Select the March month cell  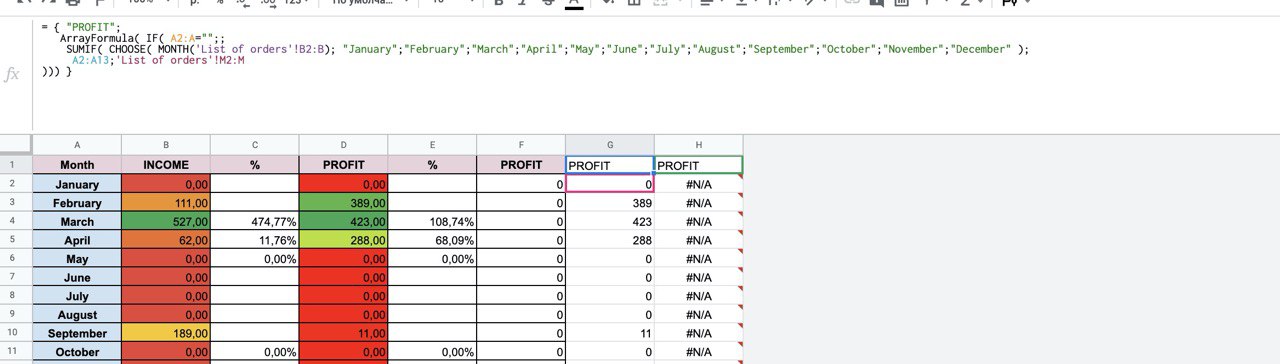(77, 221)
